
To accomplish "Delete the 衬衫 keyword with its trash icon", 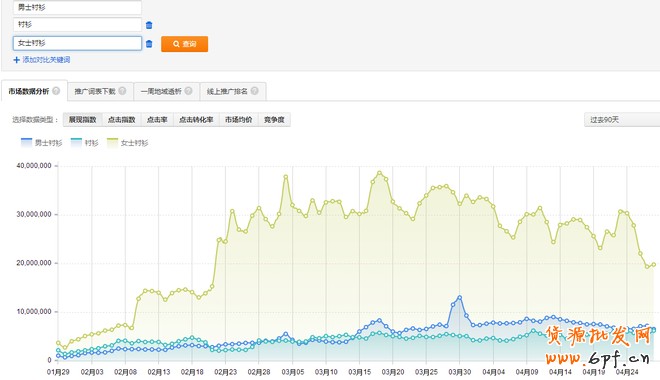I will coord(149,25).
